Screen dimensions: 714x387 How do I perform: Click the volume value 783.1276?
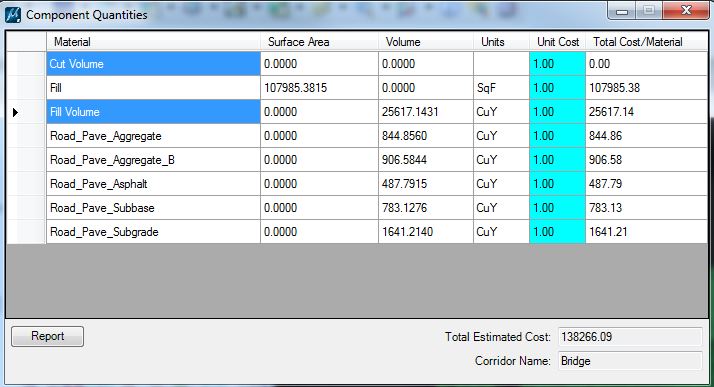click(x=404, y=208)
